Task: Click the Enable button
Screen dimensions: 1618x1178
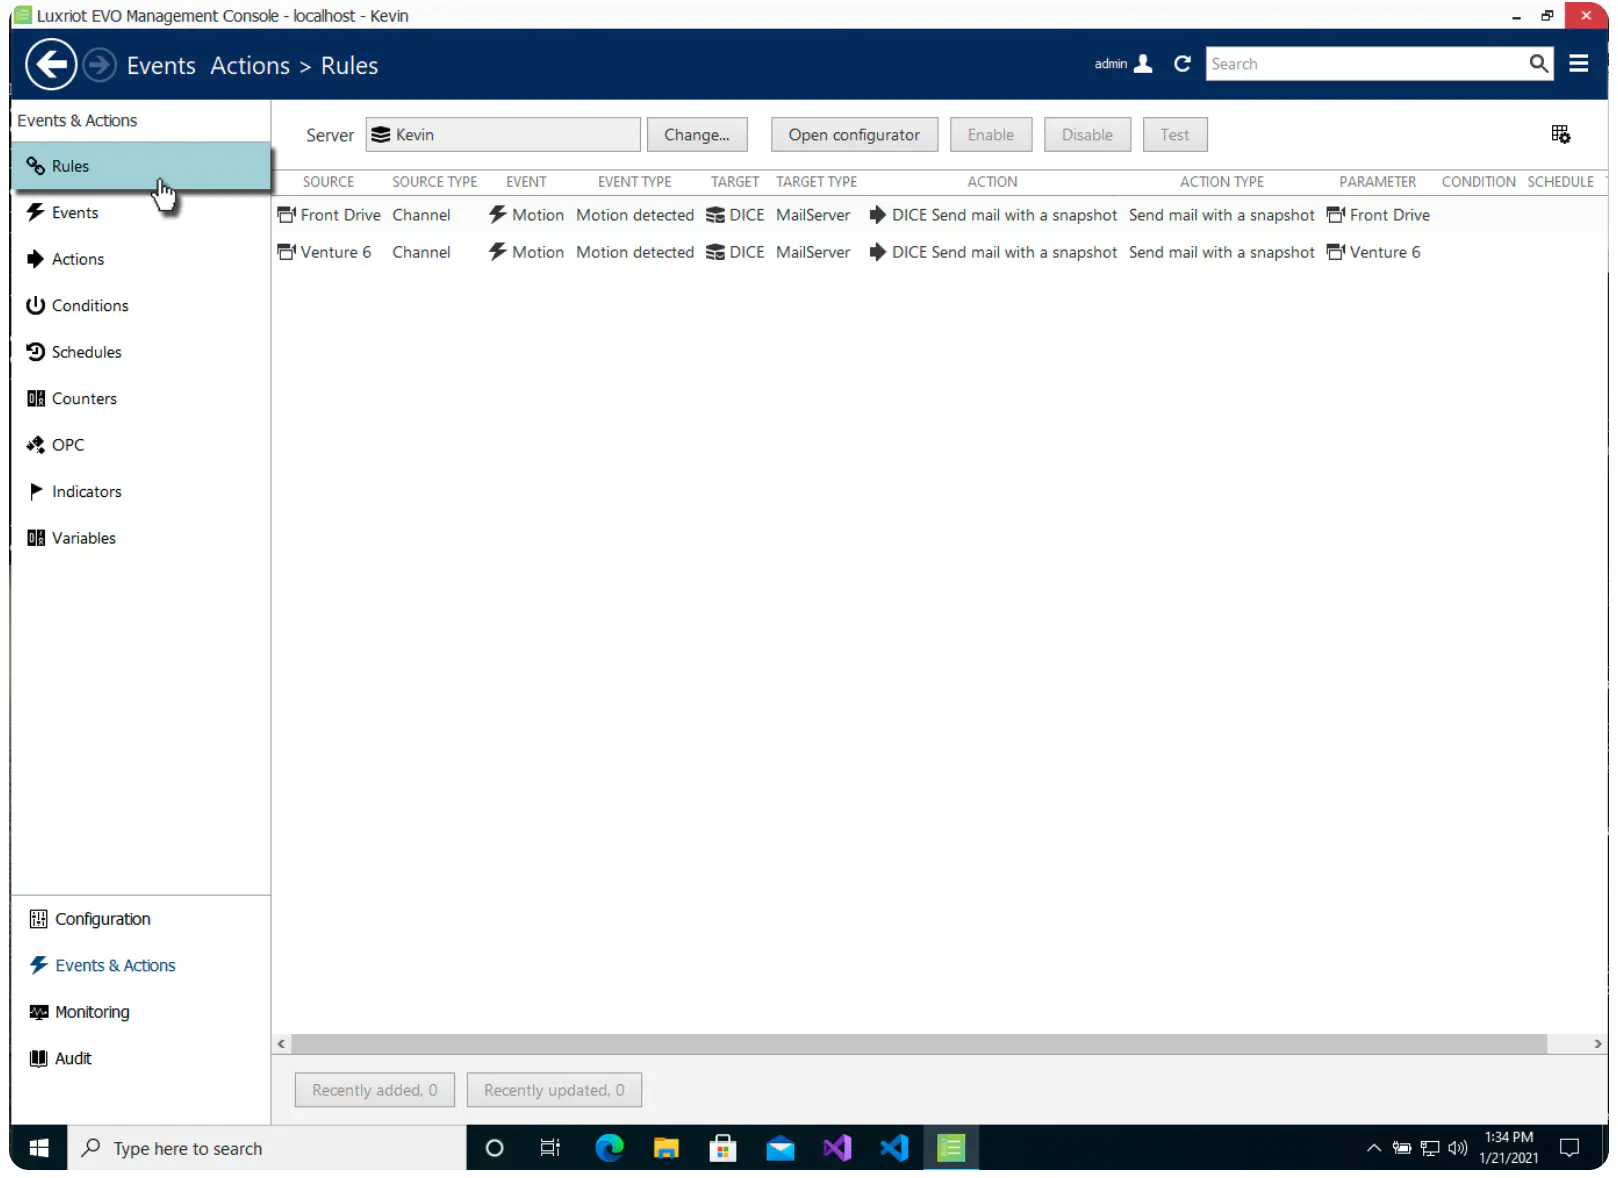Action: click(x=990, y=135)
